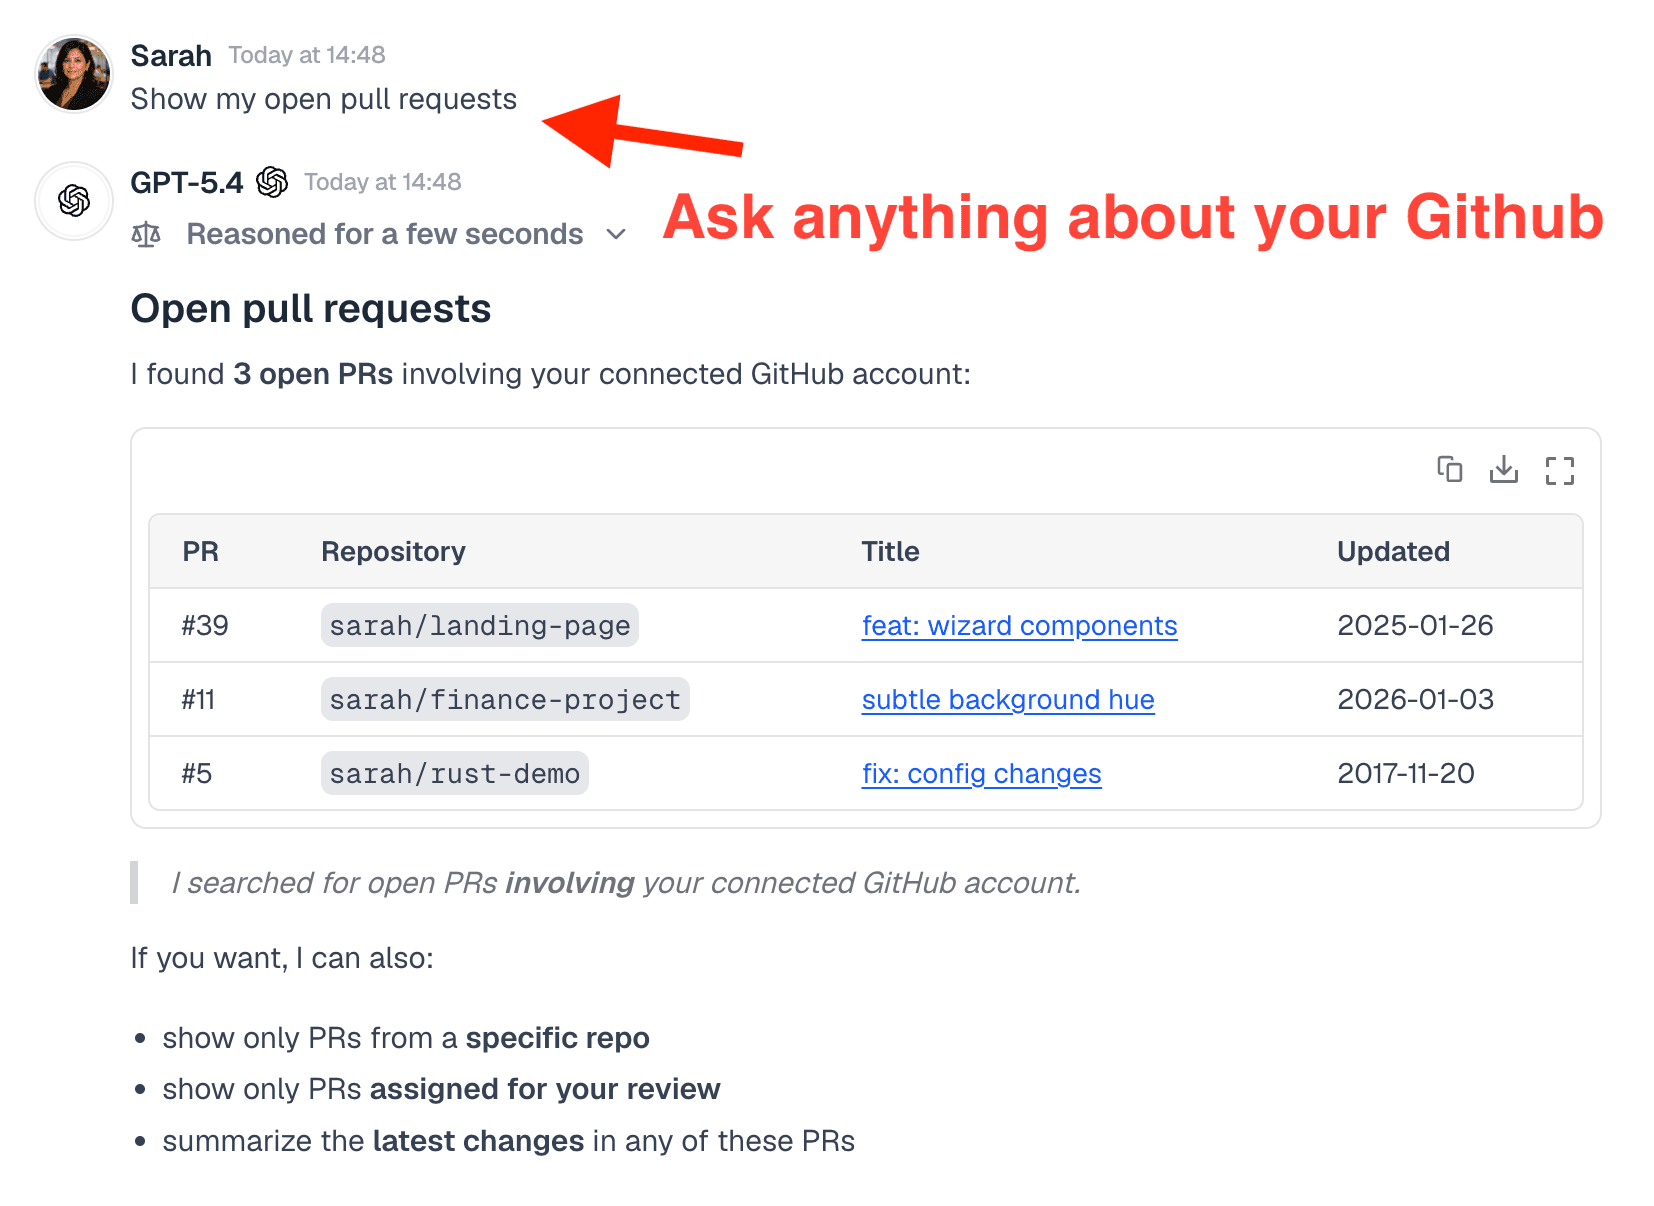Click the Today at 14:48 timestamp on Sarah's message
Image resolution: width=1654 pixels, height=1206 pixels.
(305, 55)
